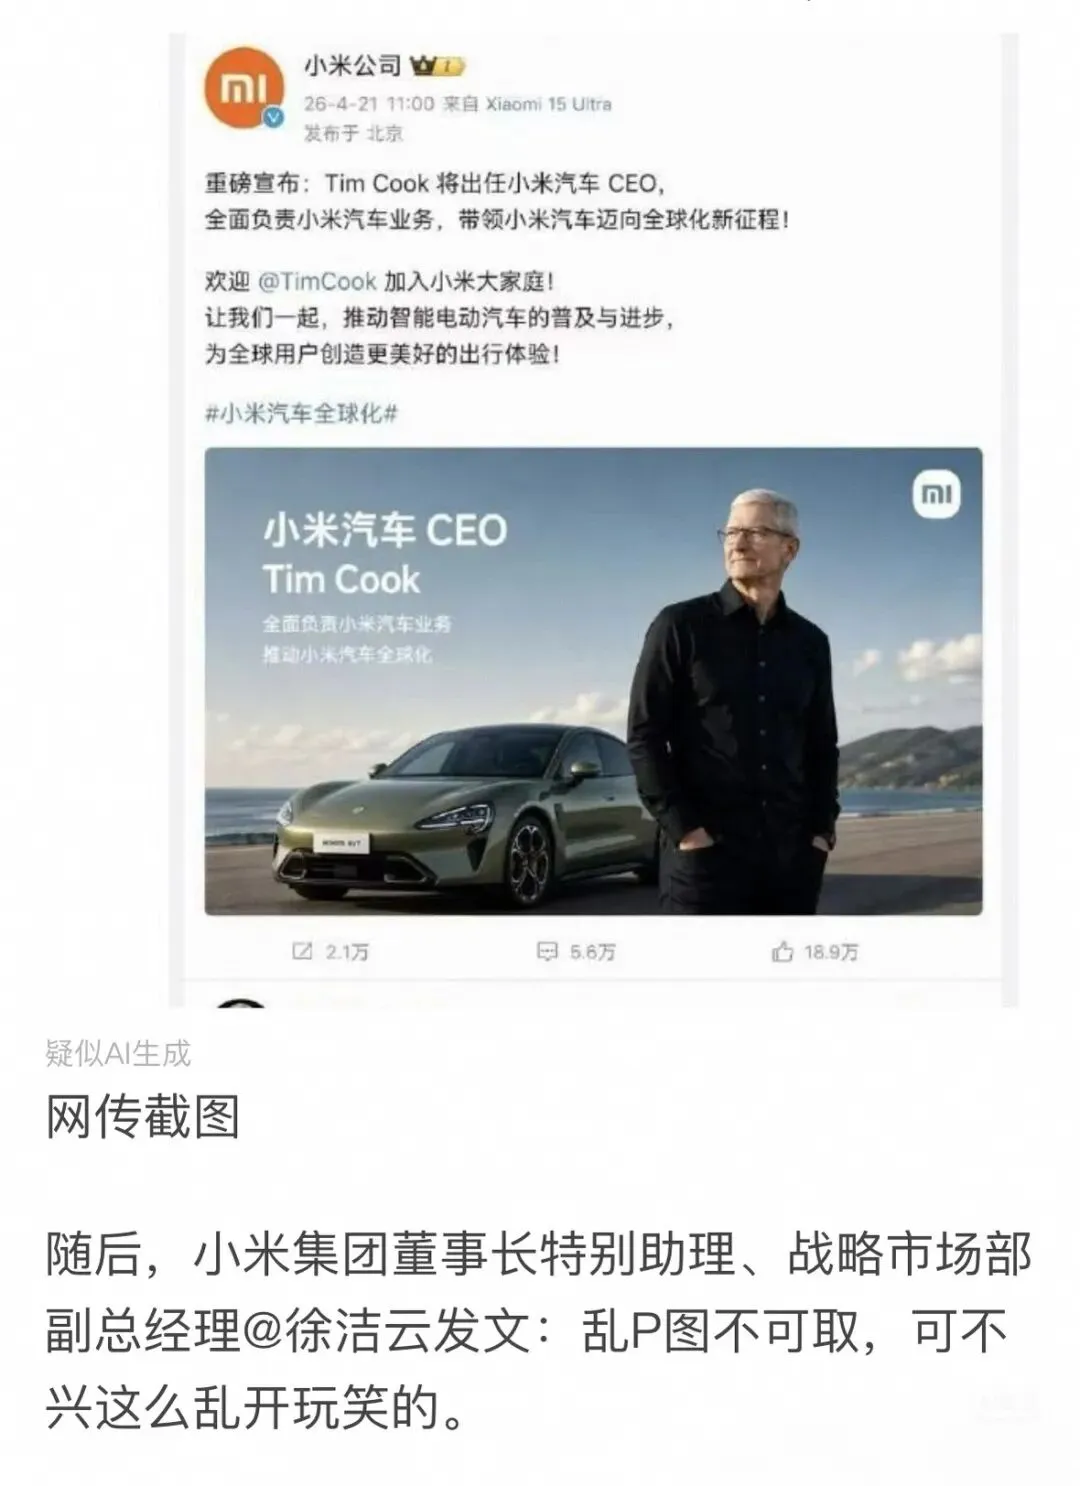Tap the post timestamp 26-4-21 11:00

[x=369, y=104]
